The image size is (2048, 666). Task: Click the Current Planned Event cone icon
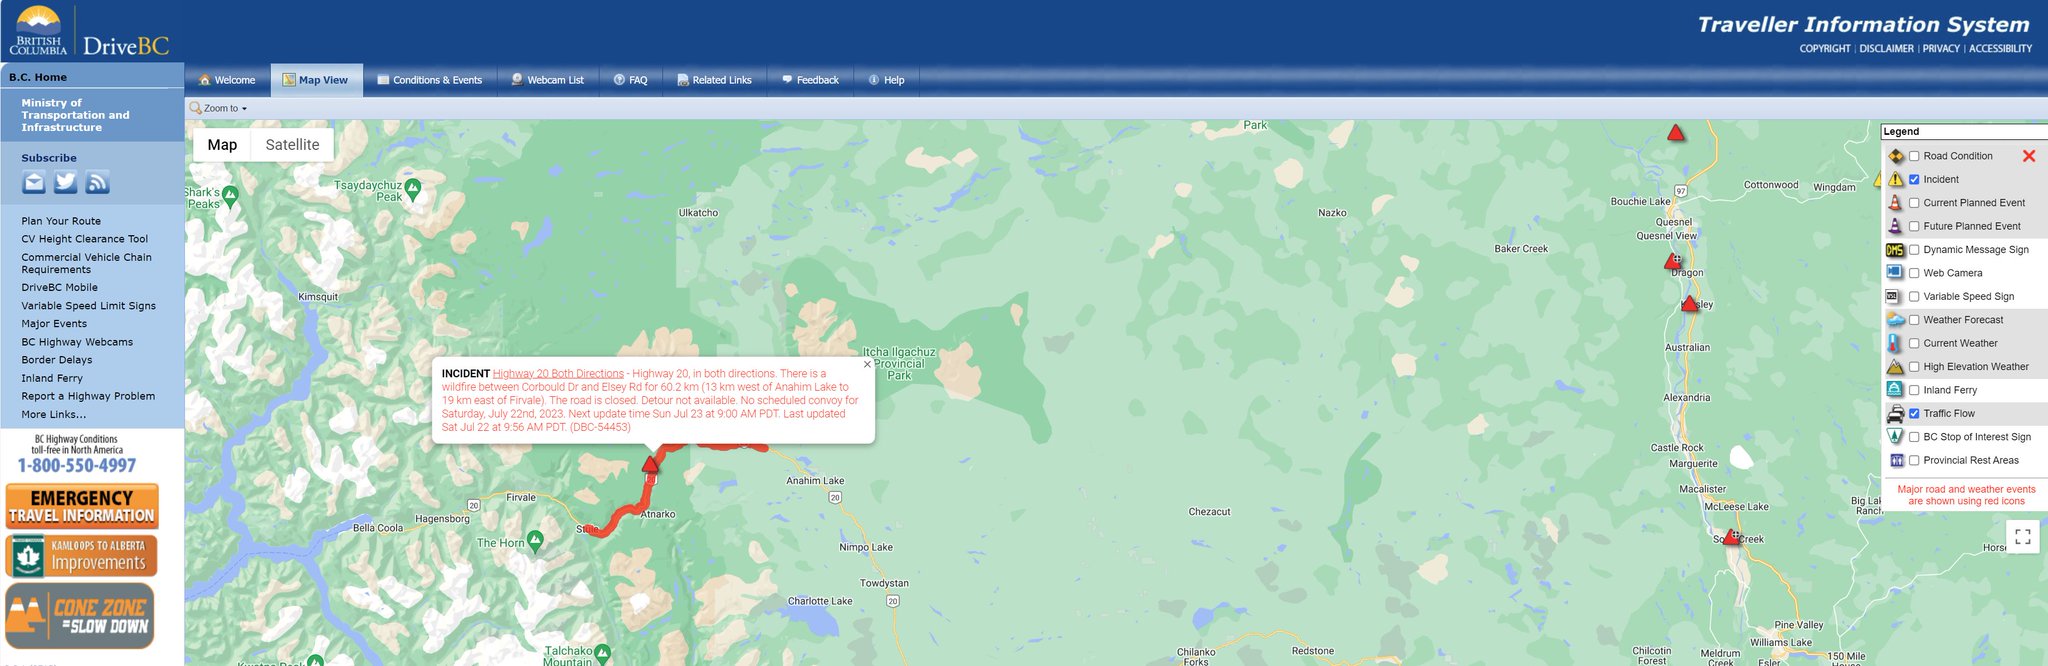click(1895, 202)
